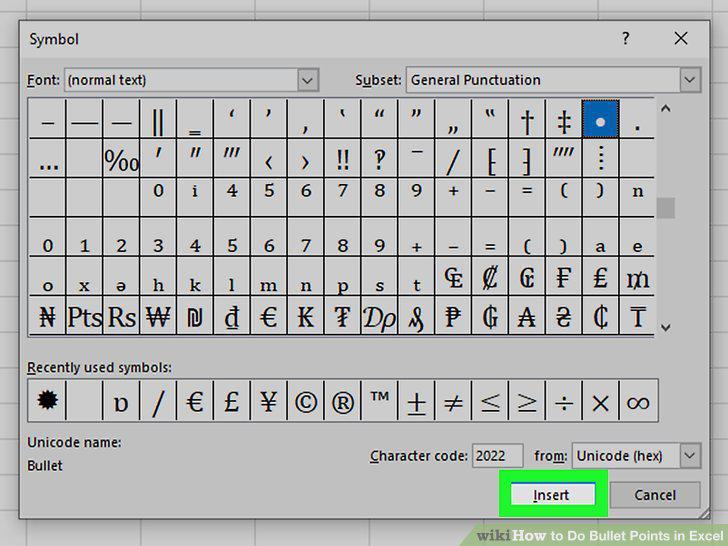This screenshot has height=546, width=728.
Task: Choose the less-than-or-equal sign in recent symbols
Action: [490, 401]
